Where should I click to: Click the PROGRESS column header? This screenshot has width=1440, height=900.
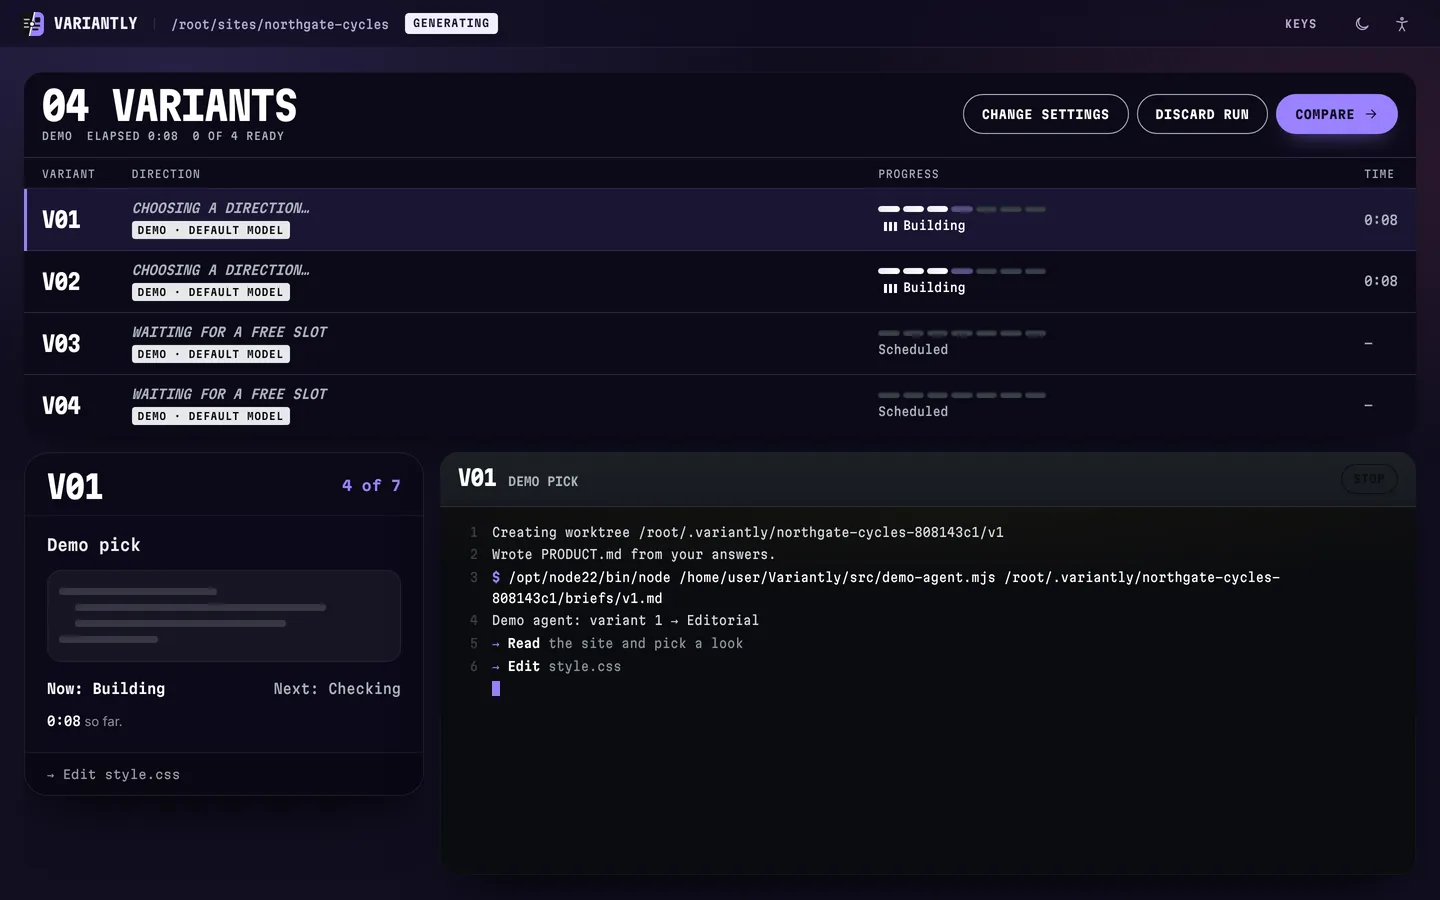[x=909, y=174]
